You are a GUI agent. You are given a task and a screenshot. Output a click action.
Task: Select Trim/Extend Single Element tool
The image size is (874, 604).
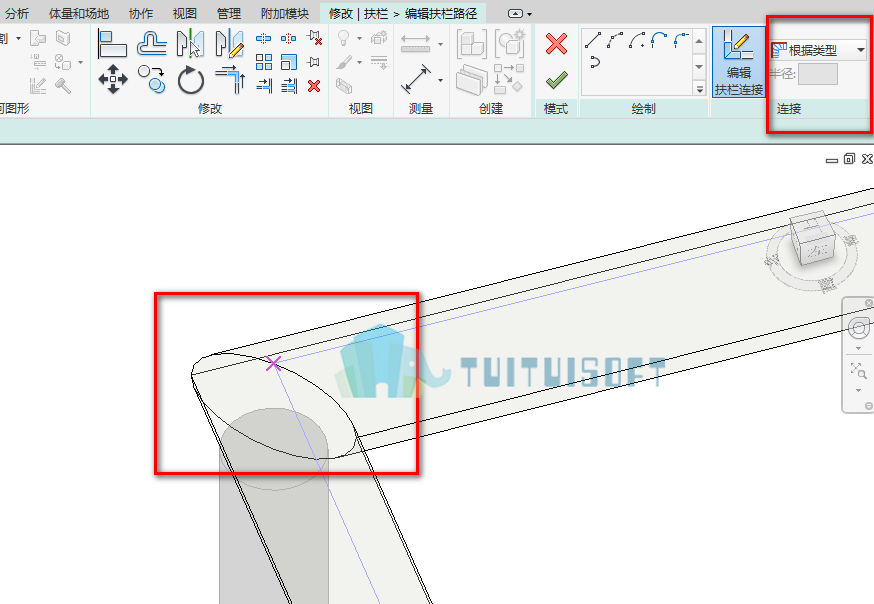(x=264, y=86)
